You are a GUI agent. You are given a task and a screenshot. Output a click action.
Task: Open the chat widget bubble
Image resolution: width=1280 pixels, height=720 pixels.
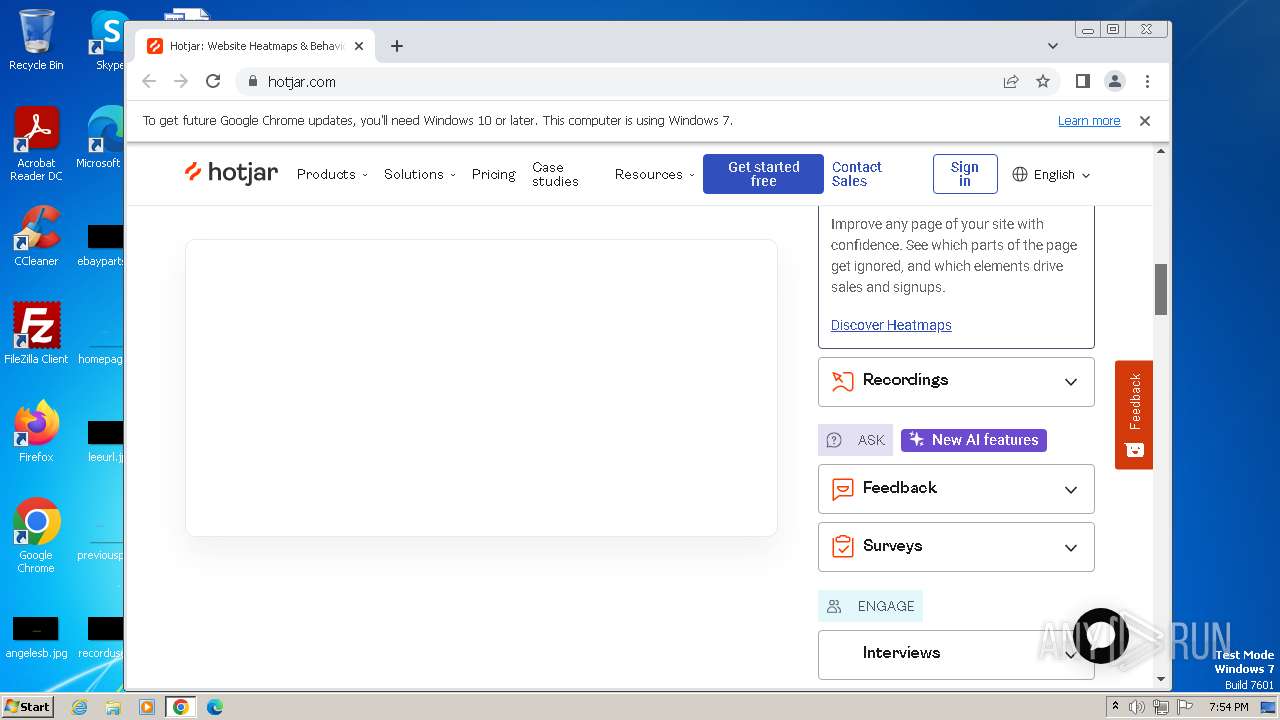(1100, 636)
